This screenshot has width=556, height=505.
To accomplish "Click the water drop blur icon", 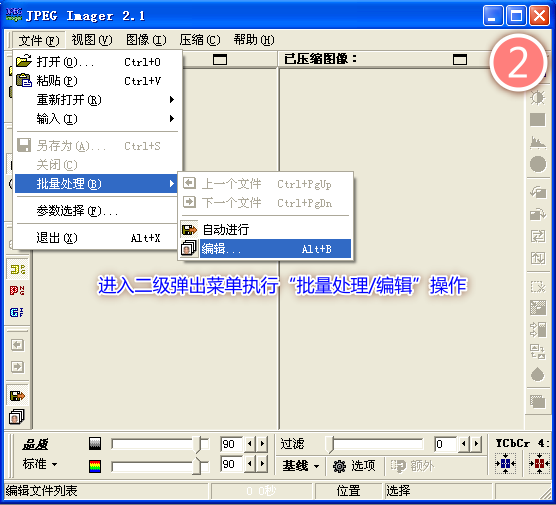I will pos(538,374).
